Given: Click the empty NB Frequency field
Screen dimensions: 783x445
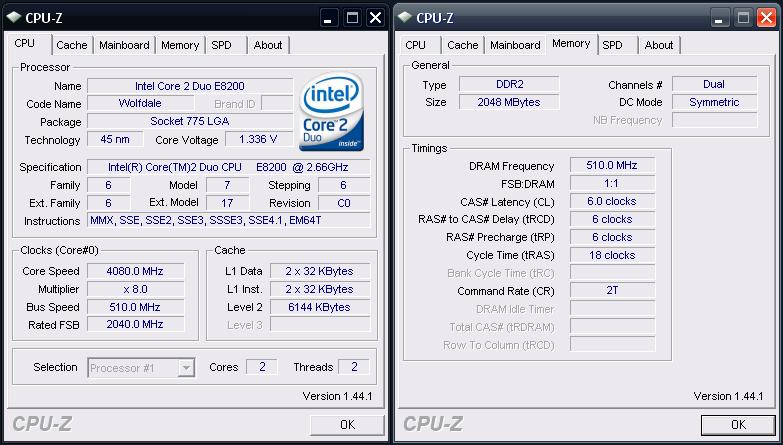Looking at the screenshot, I should click(x=715, y=120).
